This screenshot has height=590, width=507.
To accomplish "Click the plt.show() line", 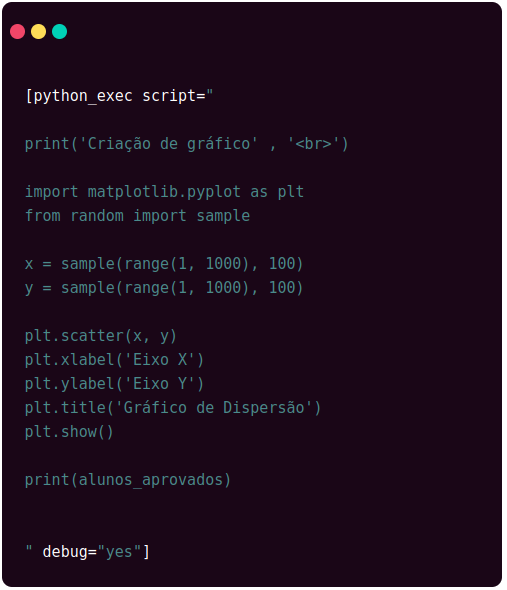I will [69, 432].
